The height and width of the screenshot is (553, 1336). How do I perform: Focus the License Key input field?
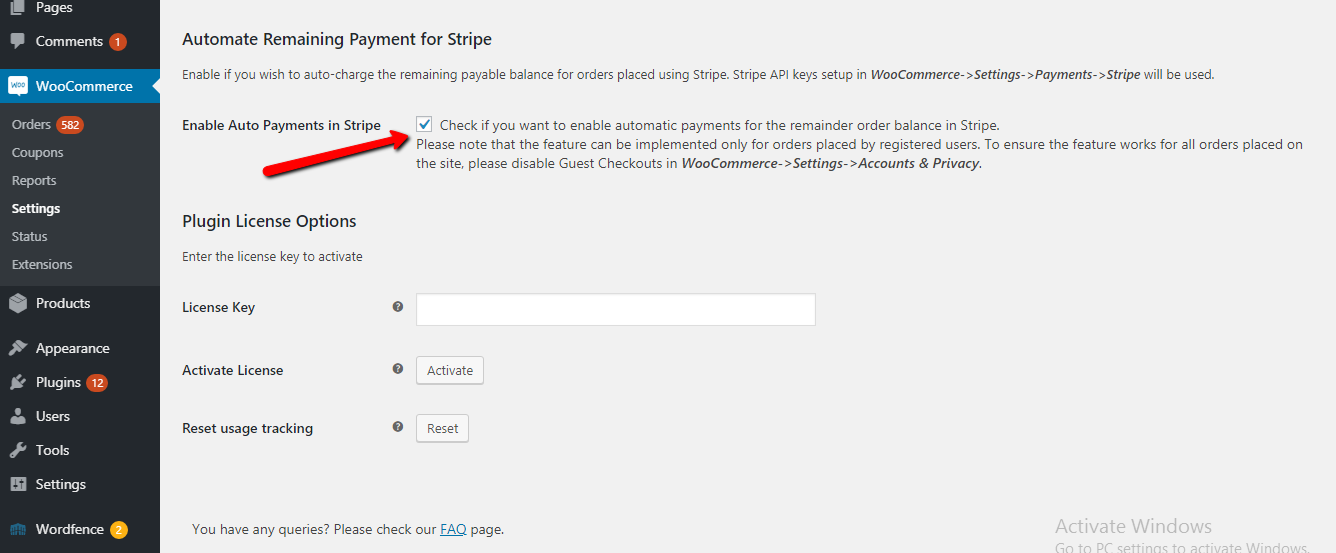point(616,309)
